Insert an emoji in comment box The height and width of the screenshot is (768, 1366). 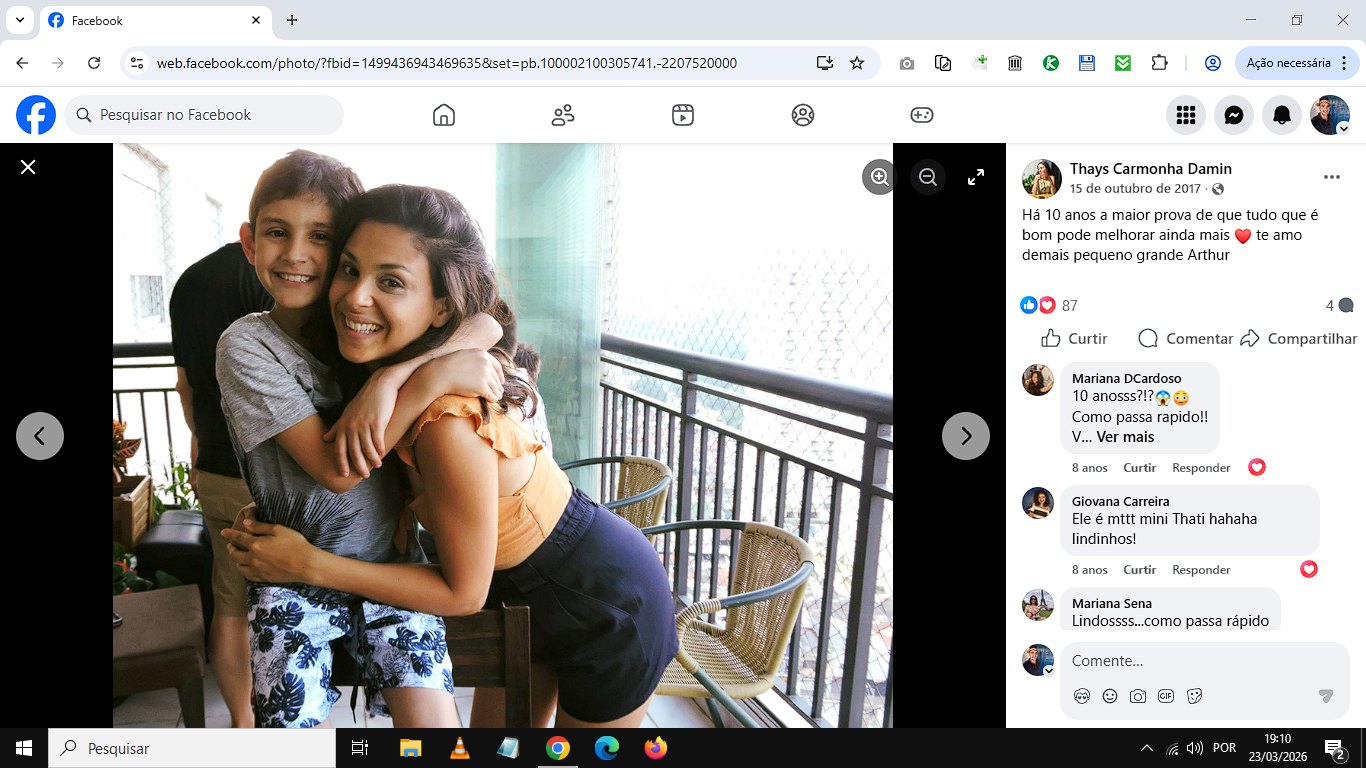[x=1110, y=696]
